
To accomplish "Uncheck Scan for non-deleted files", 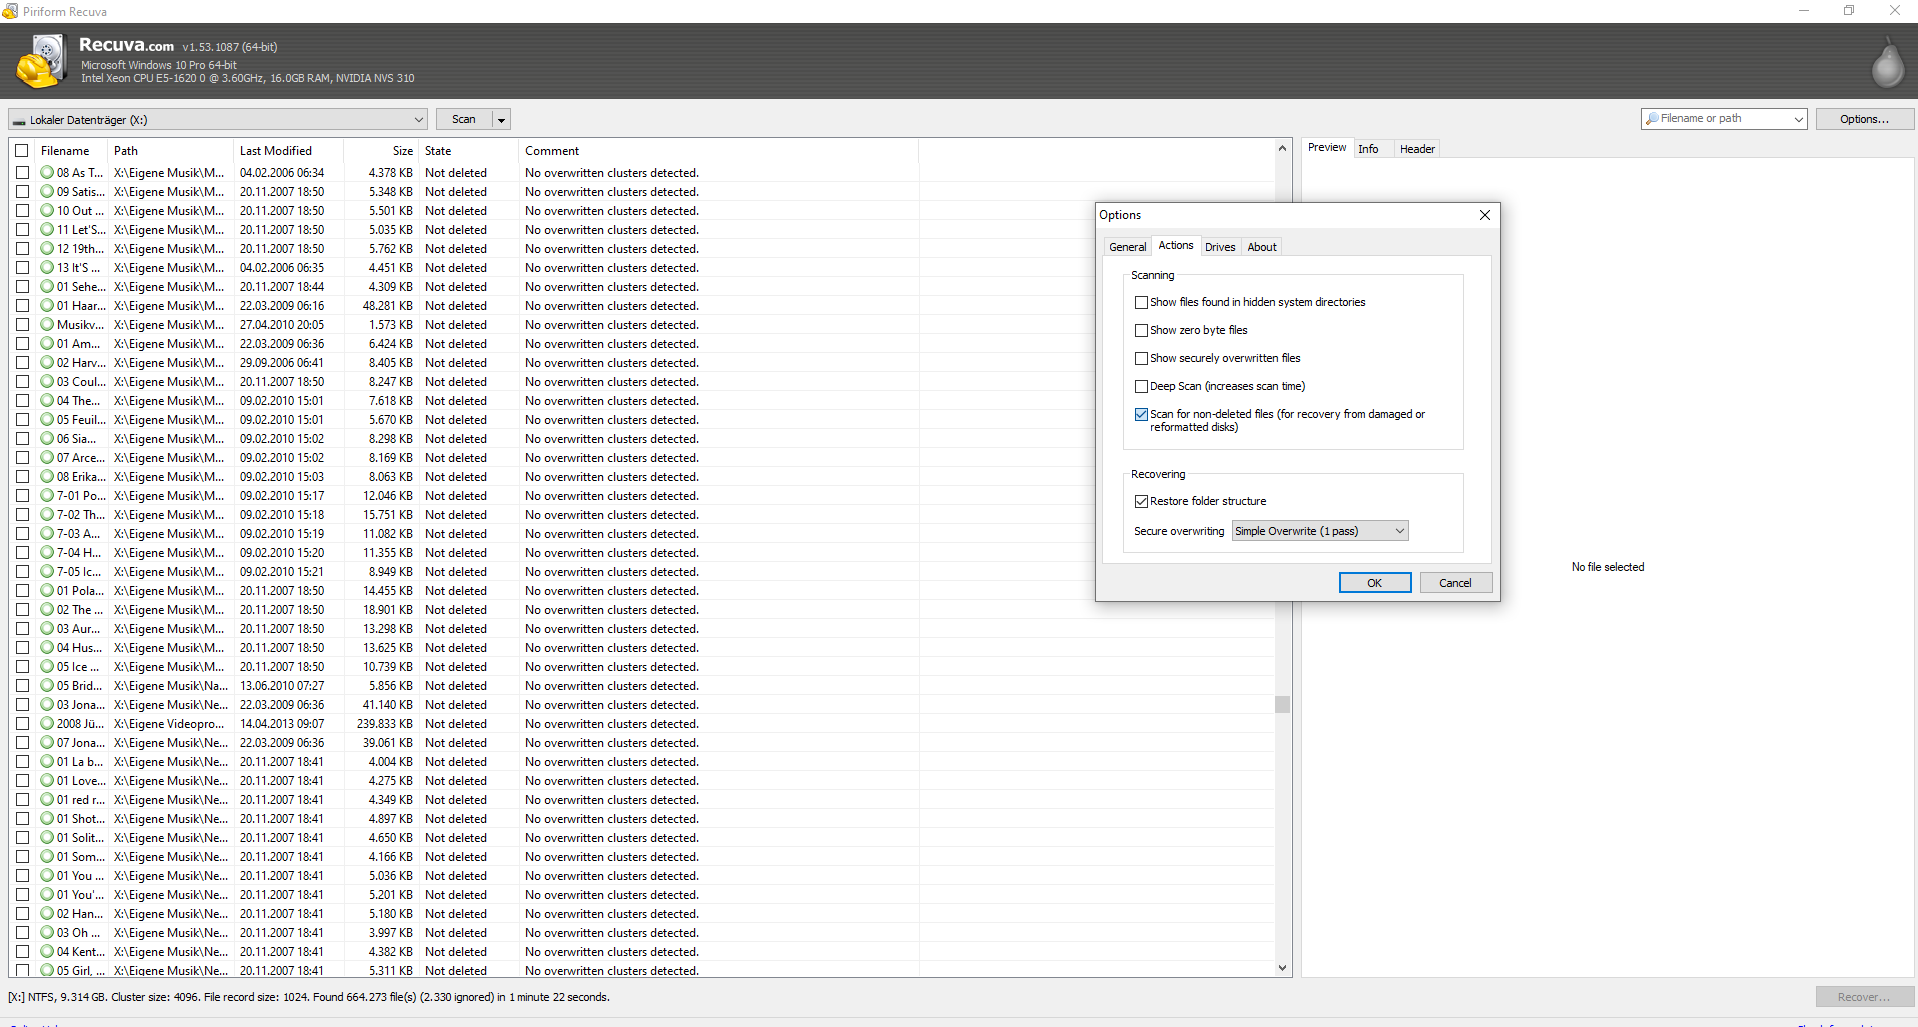I will point(1141,414).
